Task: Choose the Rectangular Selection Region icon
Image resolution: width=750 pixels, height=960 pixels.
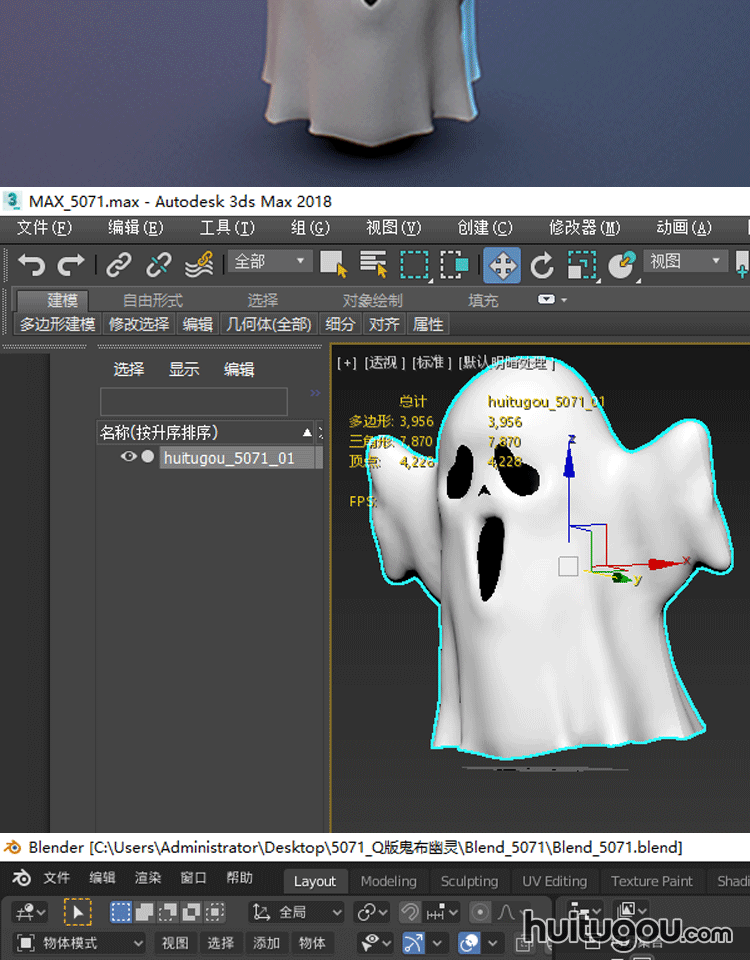Action: [414, 264]
